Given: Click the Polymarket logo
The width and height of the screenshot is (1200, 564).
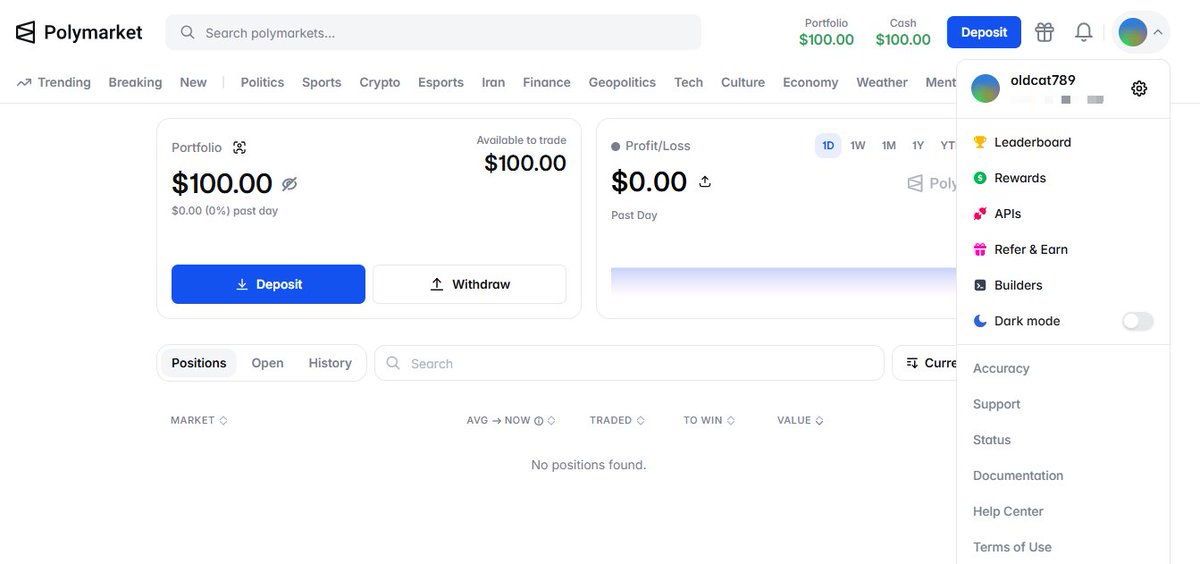Looking at the screenshot, I should pos(79,32).
